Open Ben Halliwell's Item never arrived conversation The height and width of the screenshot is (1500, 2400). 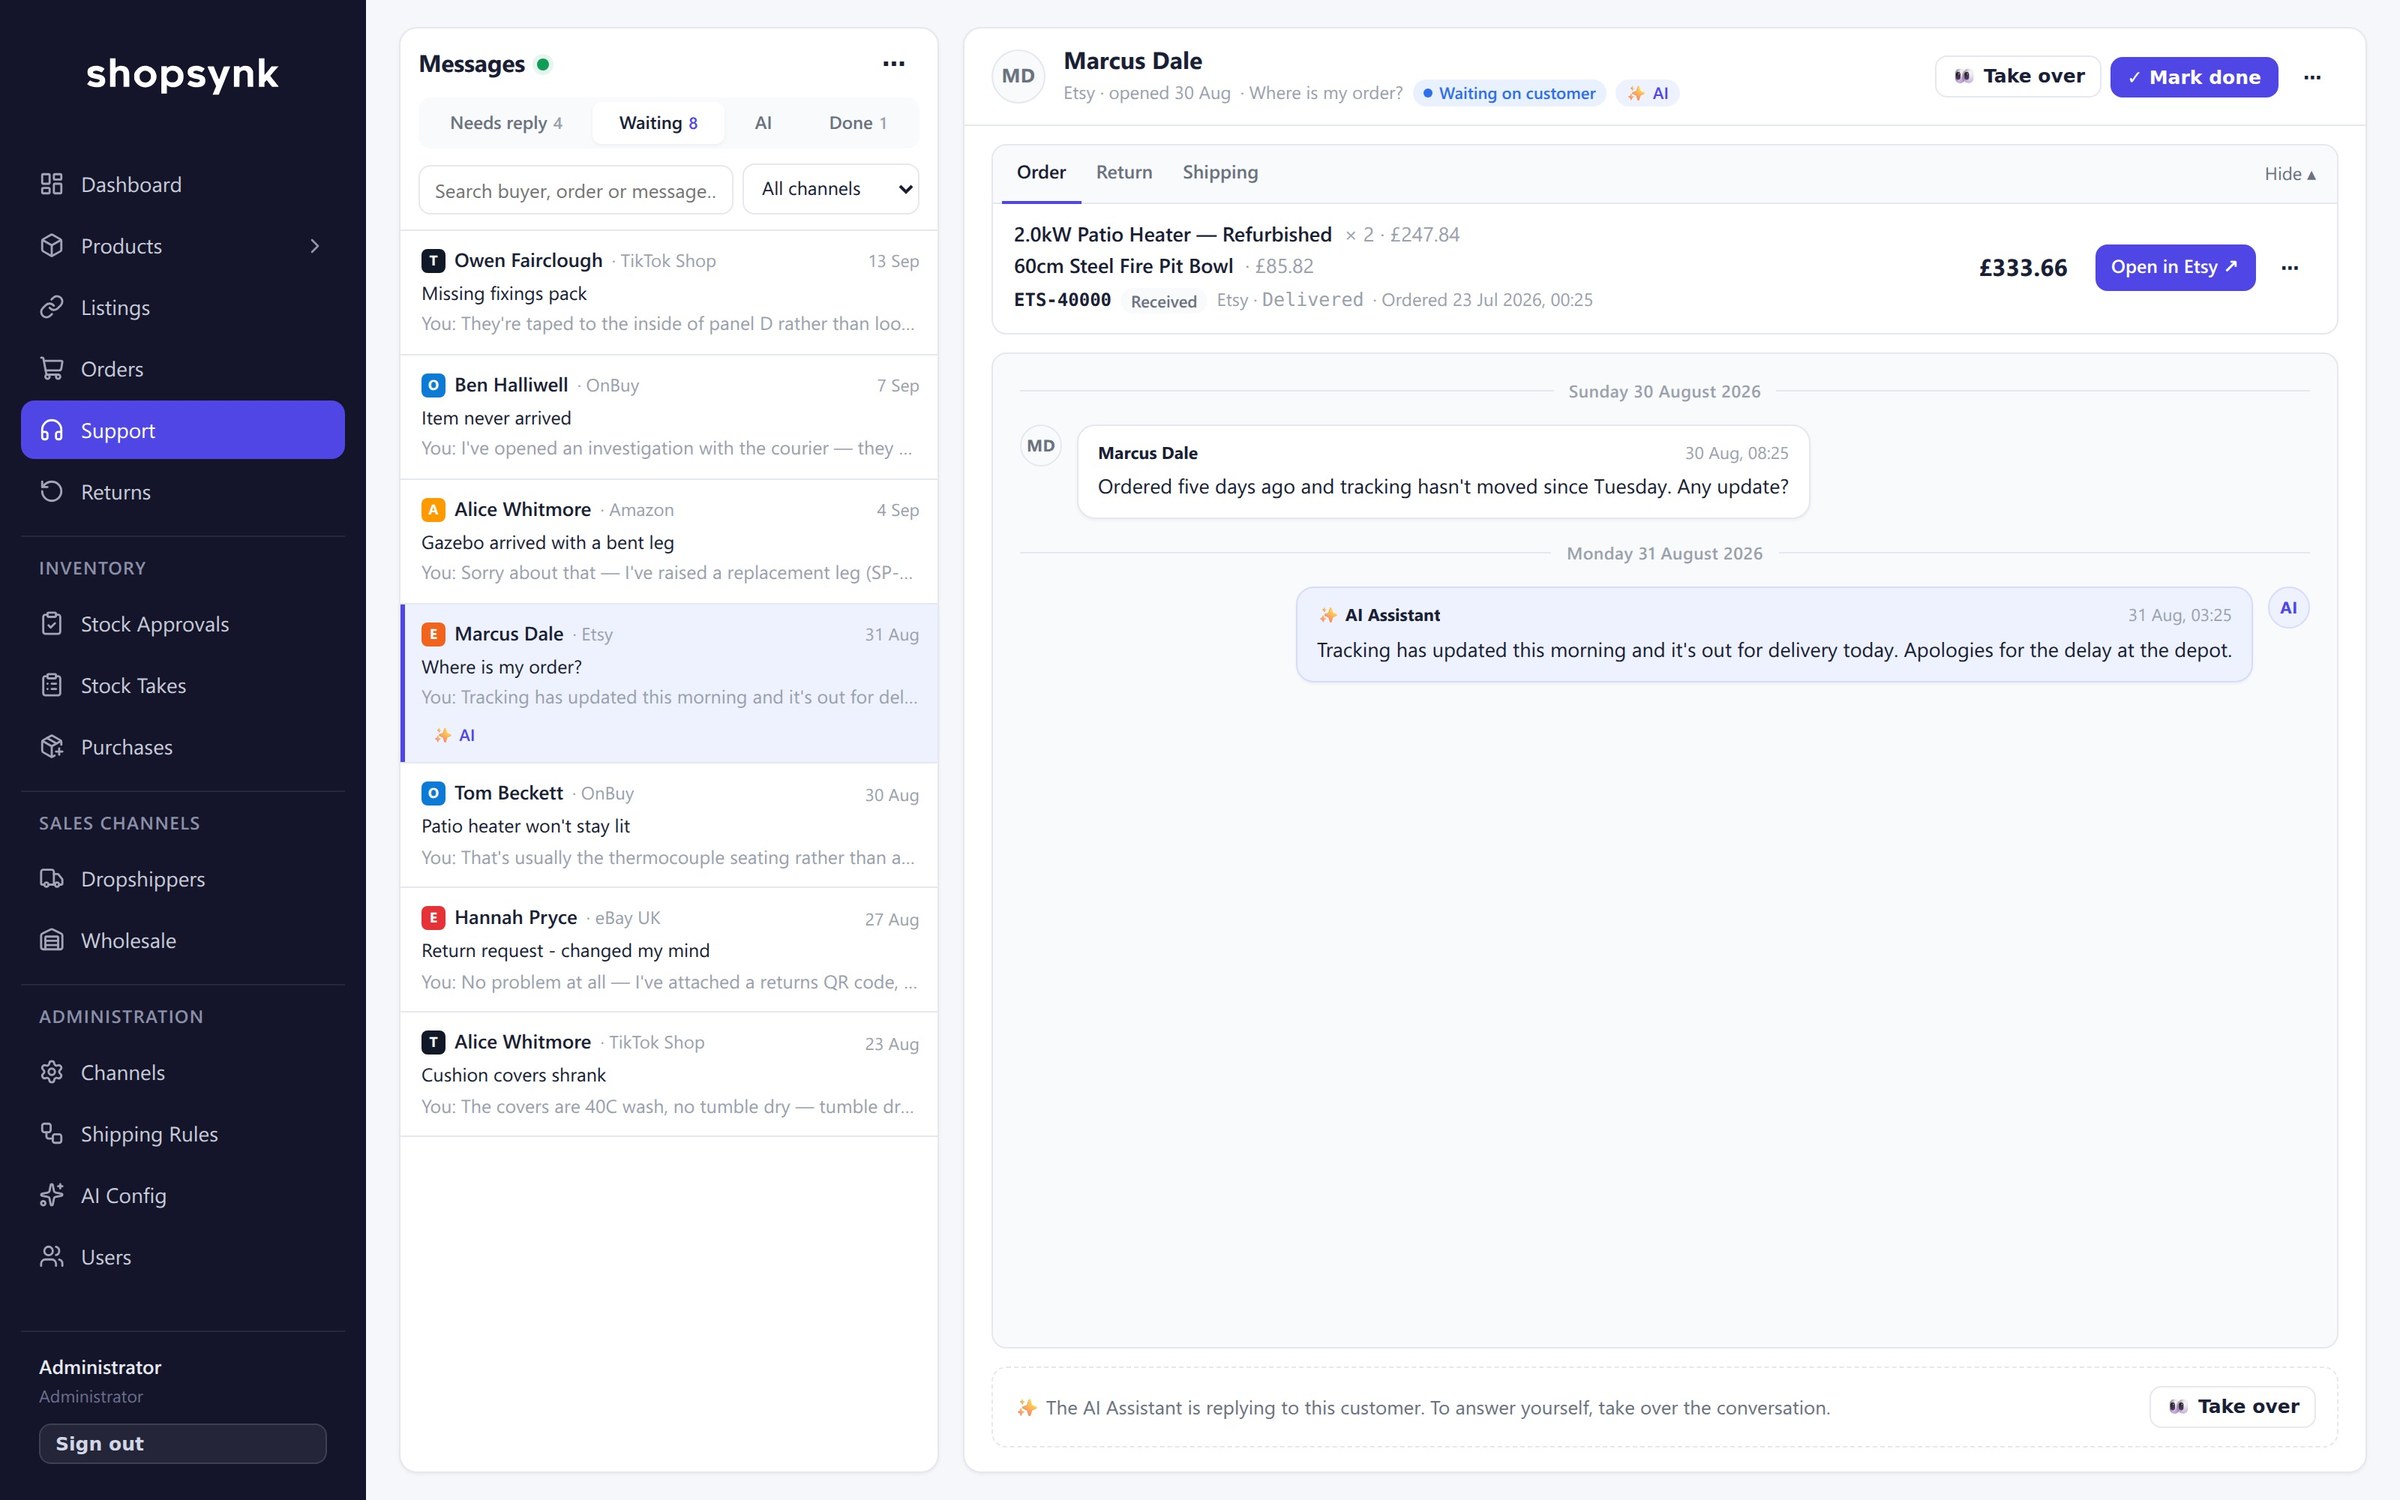coord(669,417)
